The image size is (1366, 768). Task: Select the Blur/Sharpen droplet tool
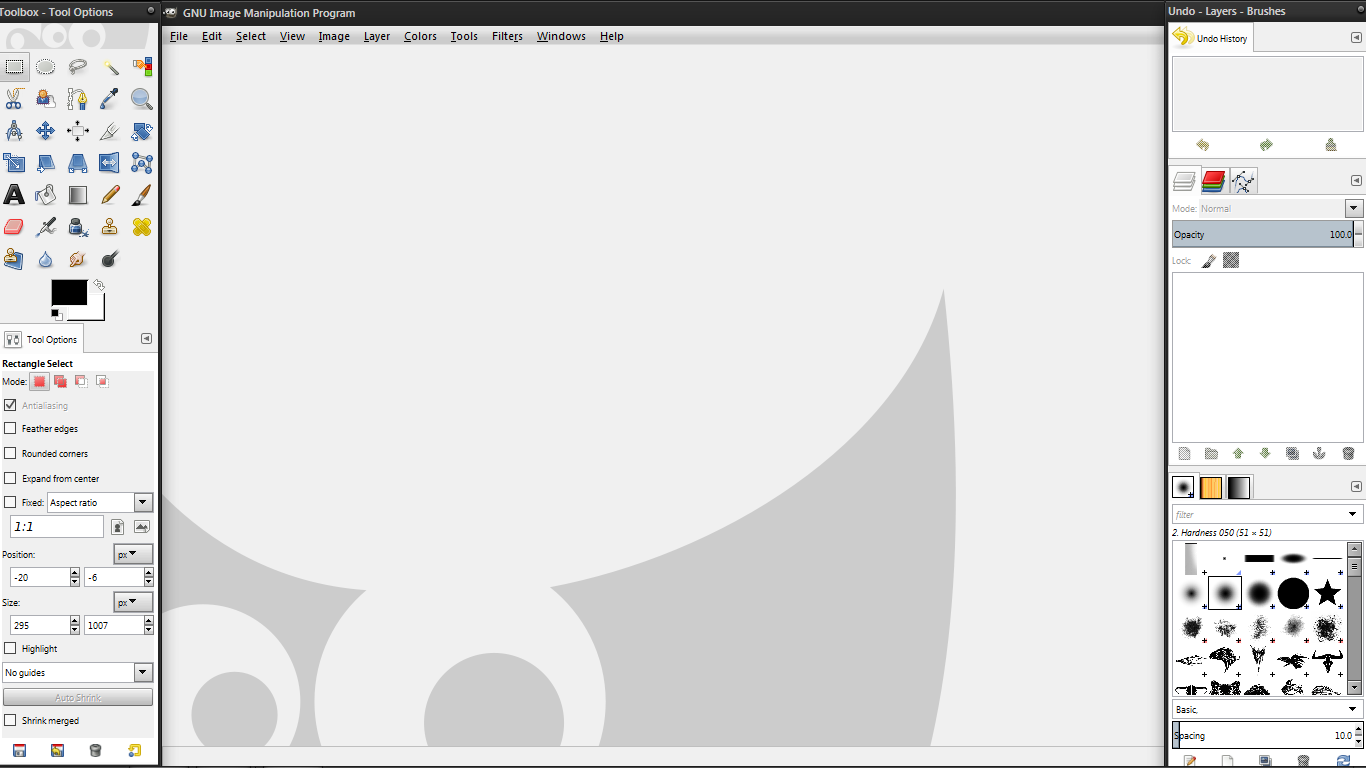pos(46,259)
